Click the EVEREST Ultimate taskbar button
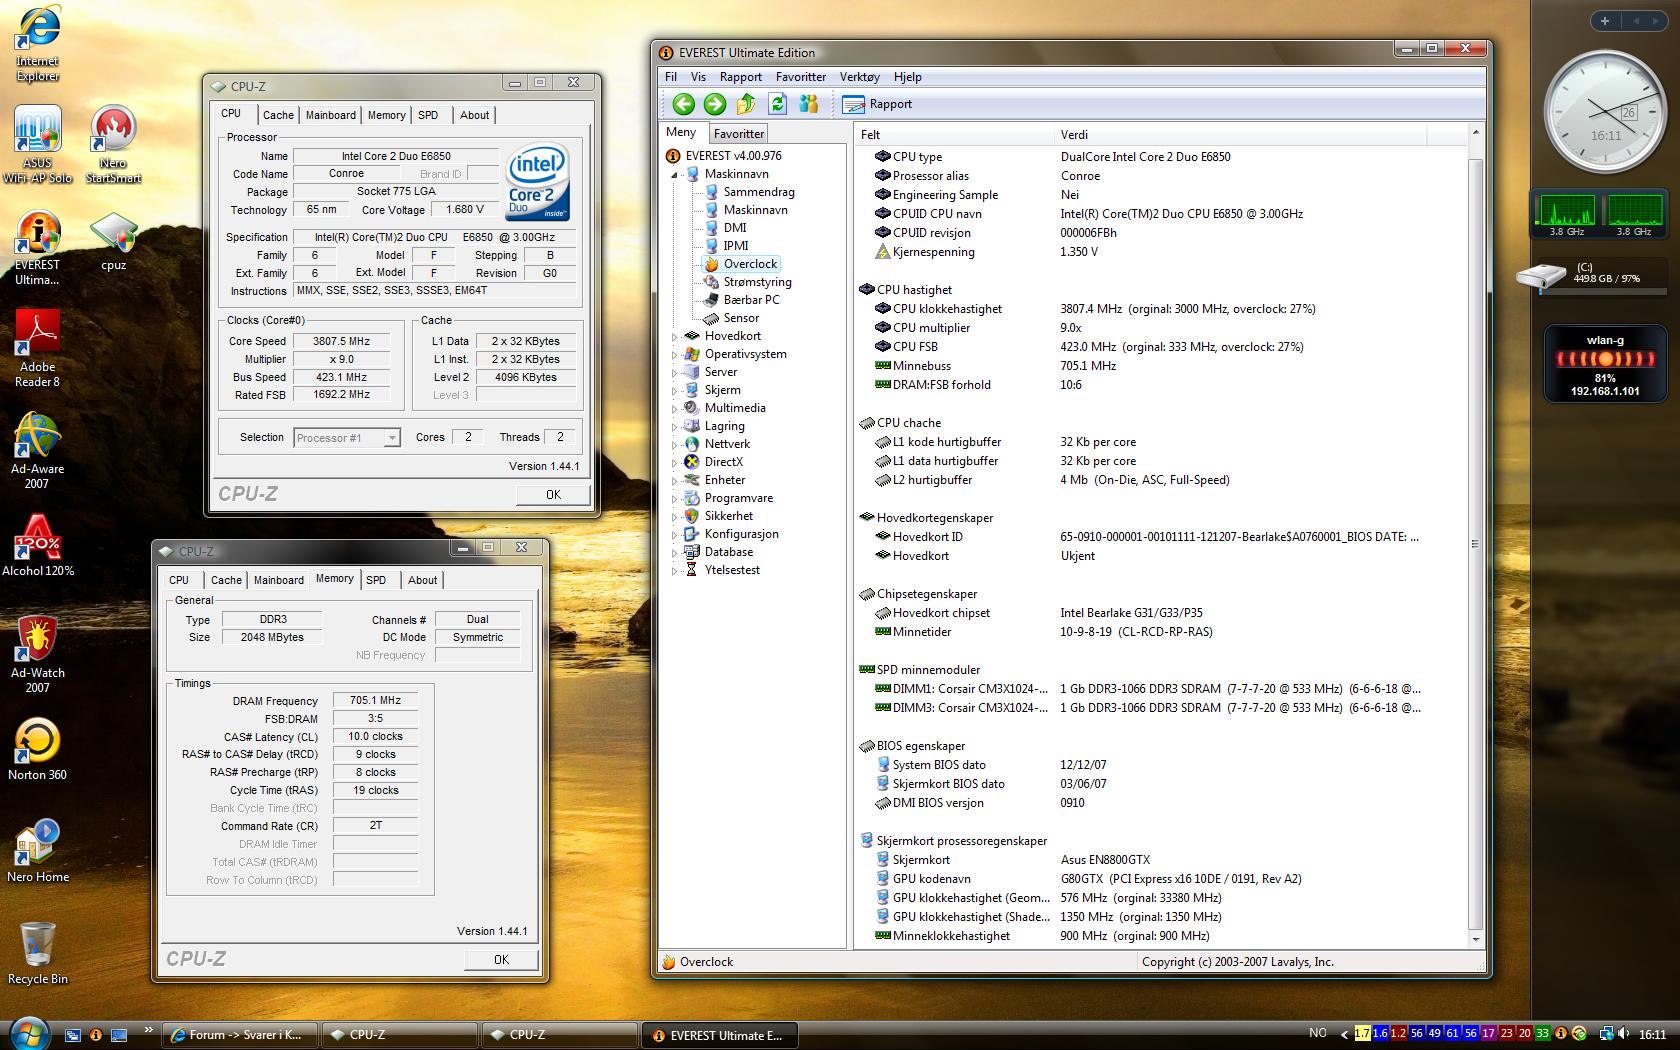Screen dimensions: 1680x1050 click(718, 1035)
